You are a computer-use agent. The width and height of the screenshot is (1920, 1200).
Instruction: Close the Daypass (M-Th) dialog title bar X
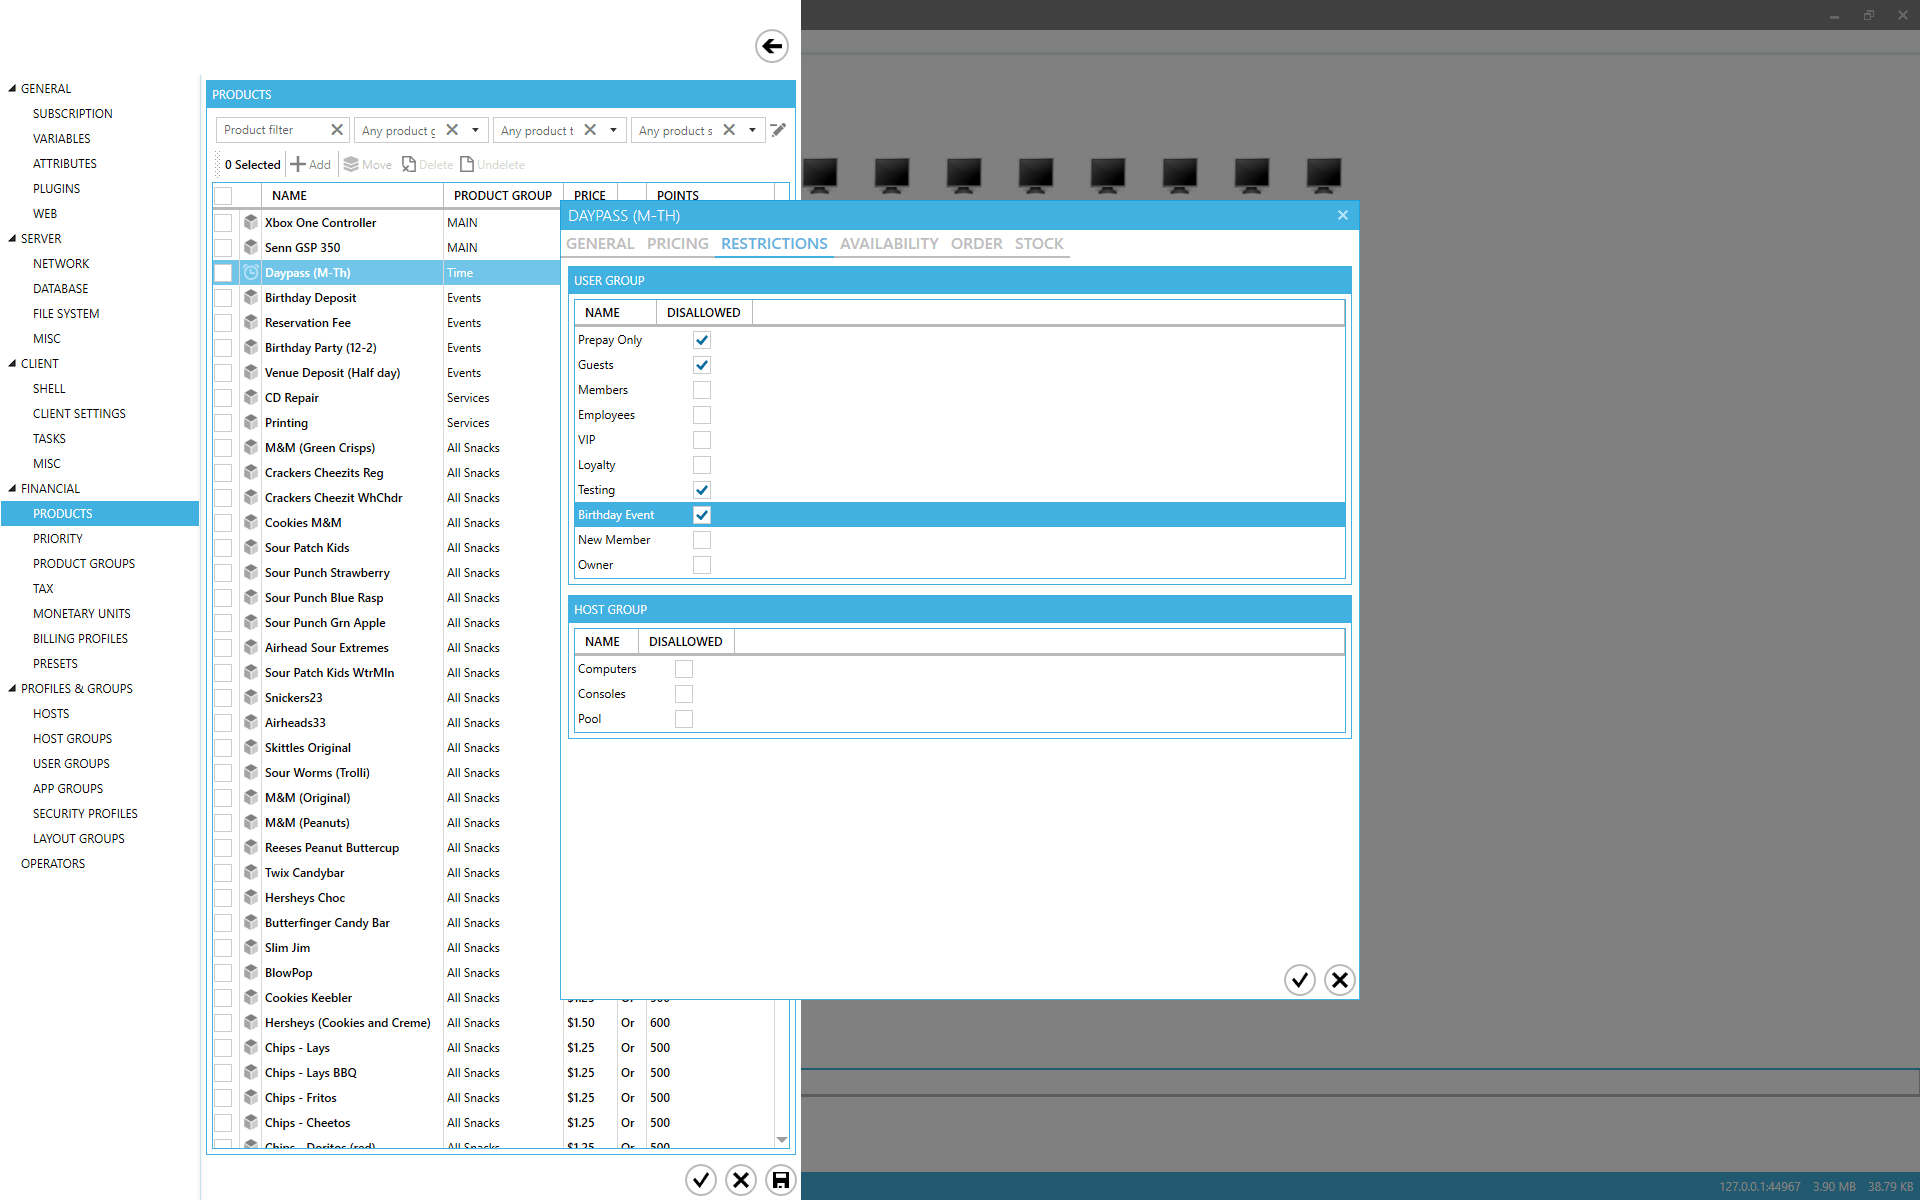(1342, 215)
